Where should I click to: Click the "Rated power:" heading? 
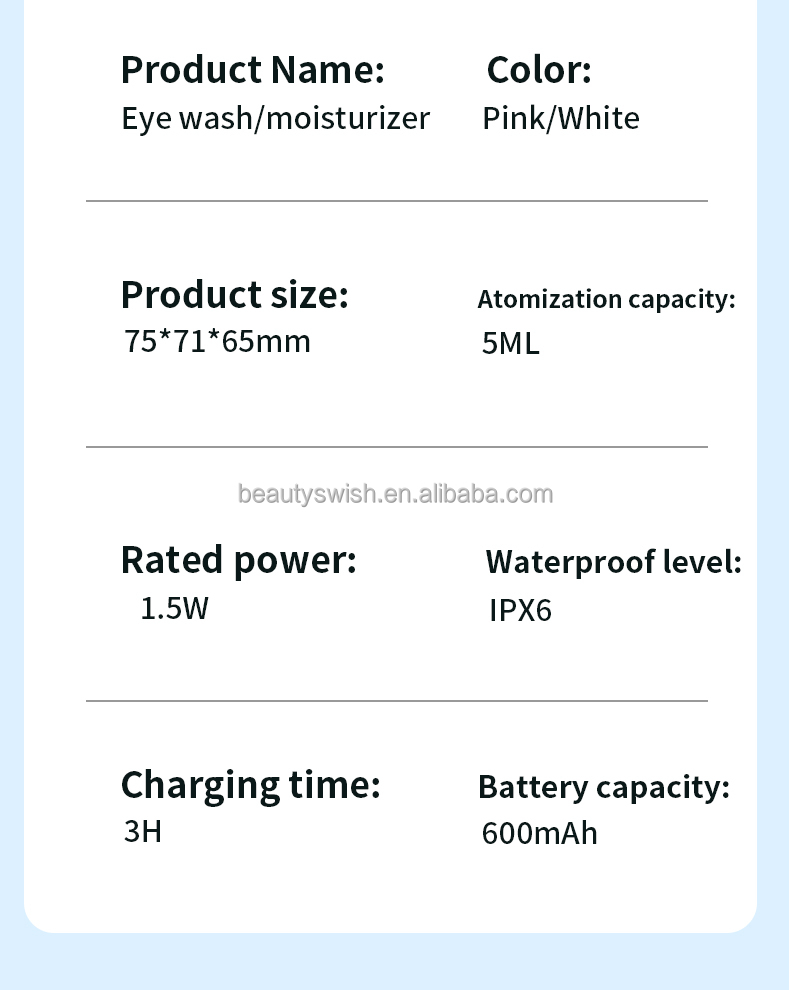tap(238, 560)
